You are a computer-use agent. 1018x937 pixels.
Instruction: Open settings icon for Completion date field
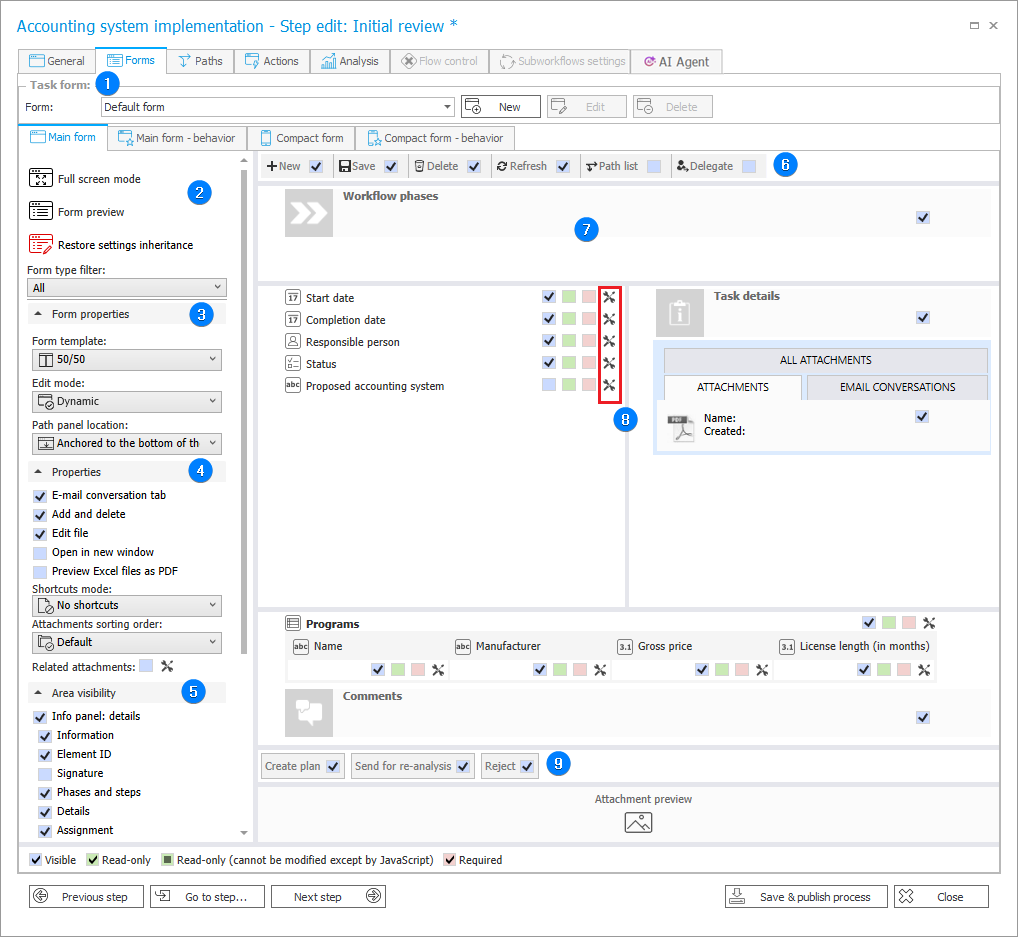pos(609,319)
